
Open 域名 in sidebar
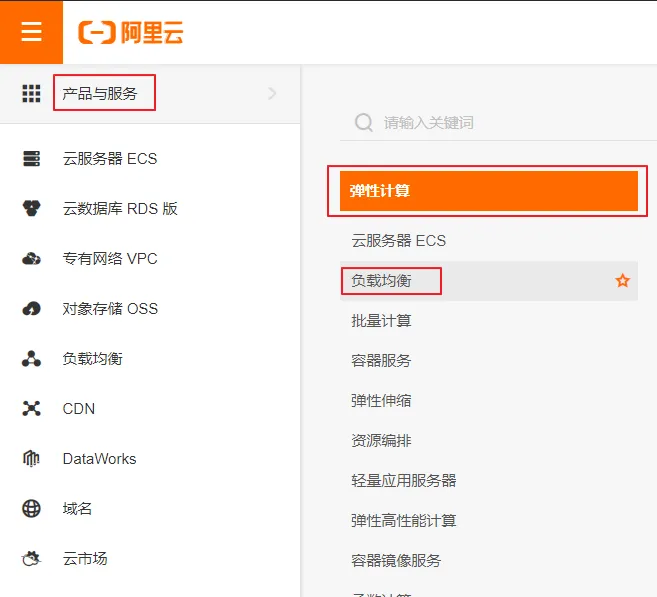[77, 509]
